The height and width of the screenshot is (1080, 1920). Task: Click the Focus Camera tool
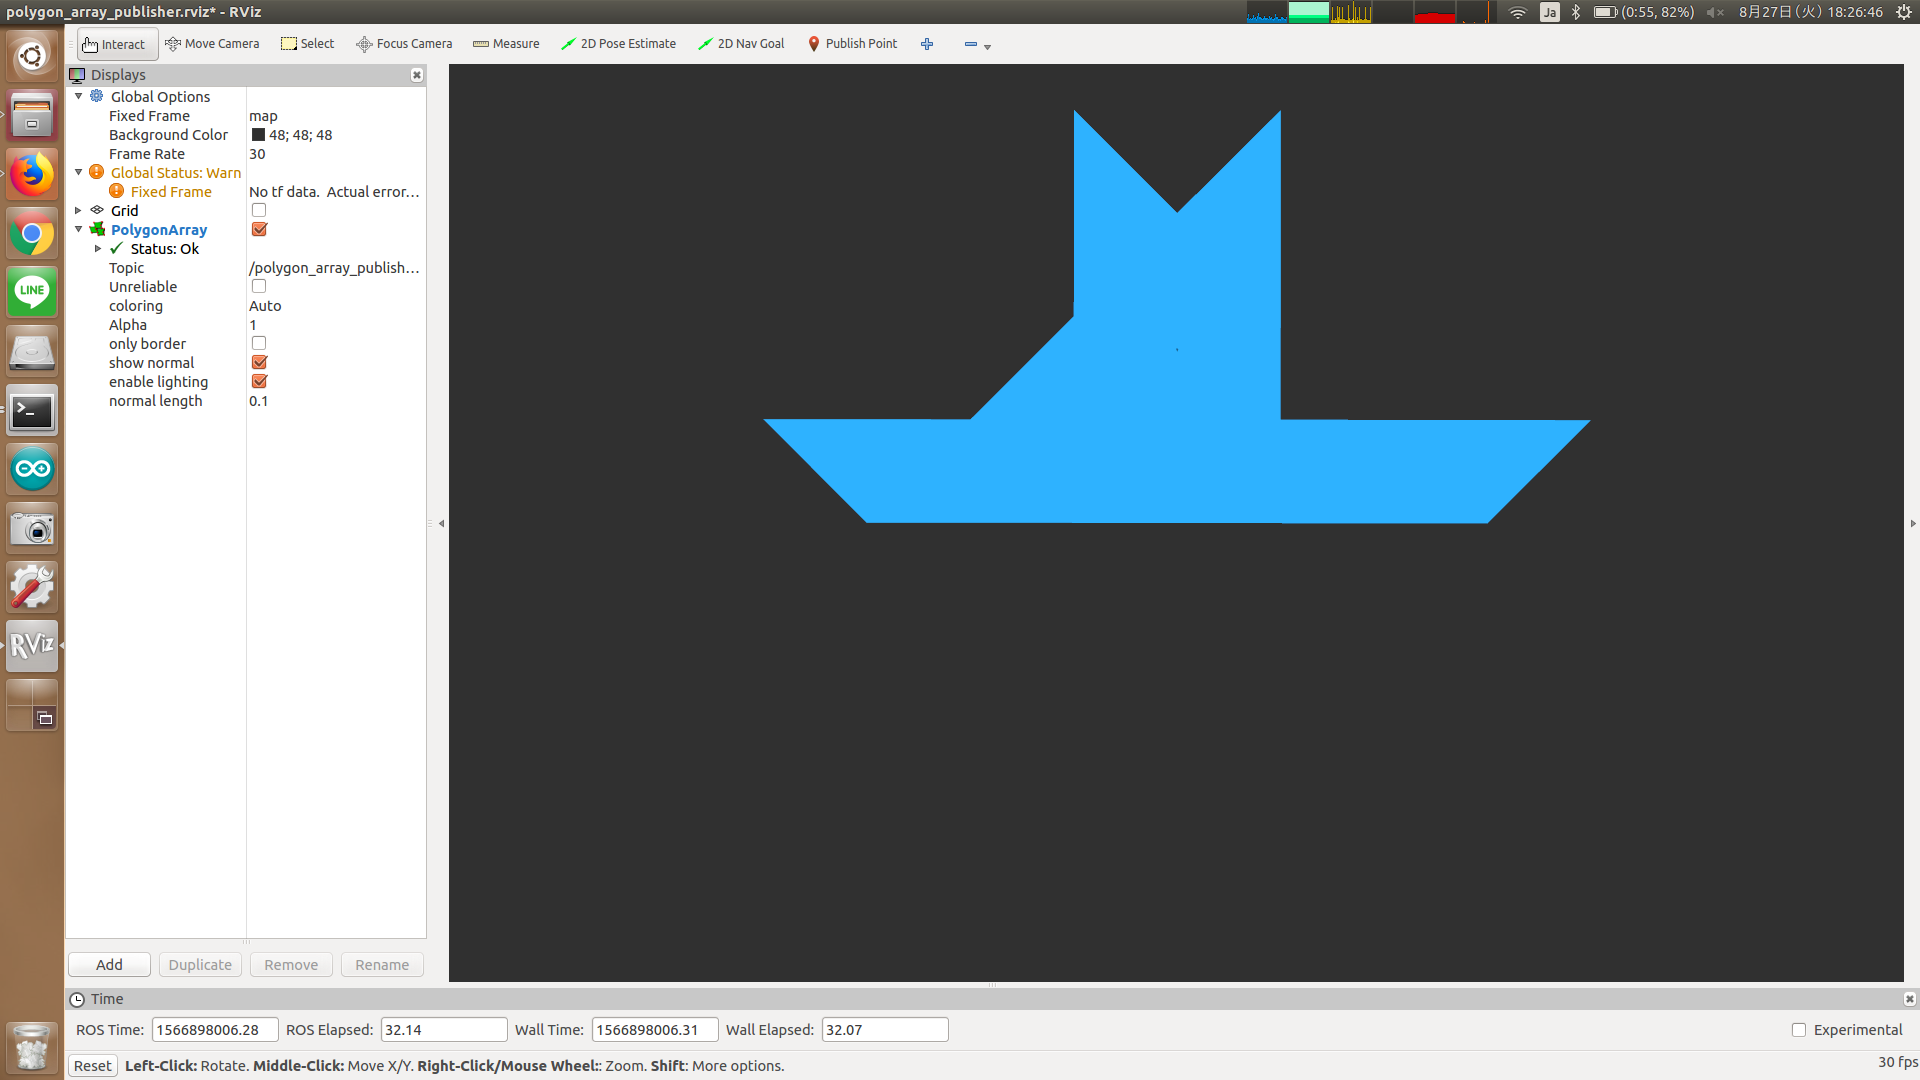[404, 44]
